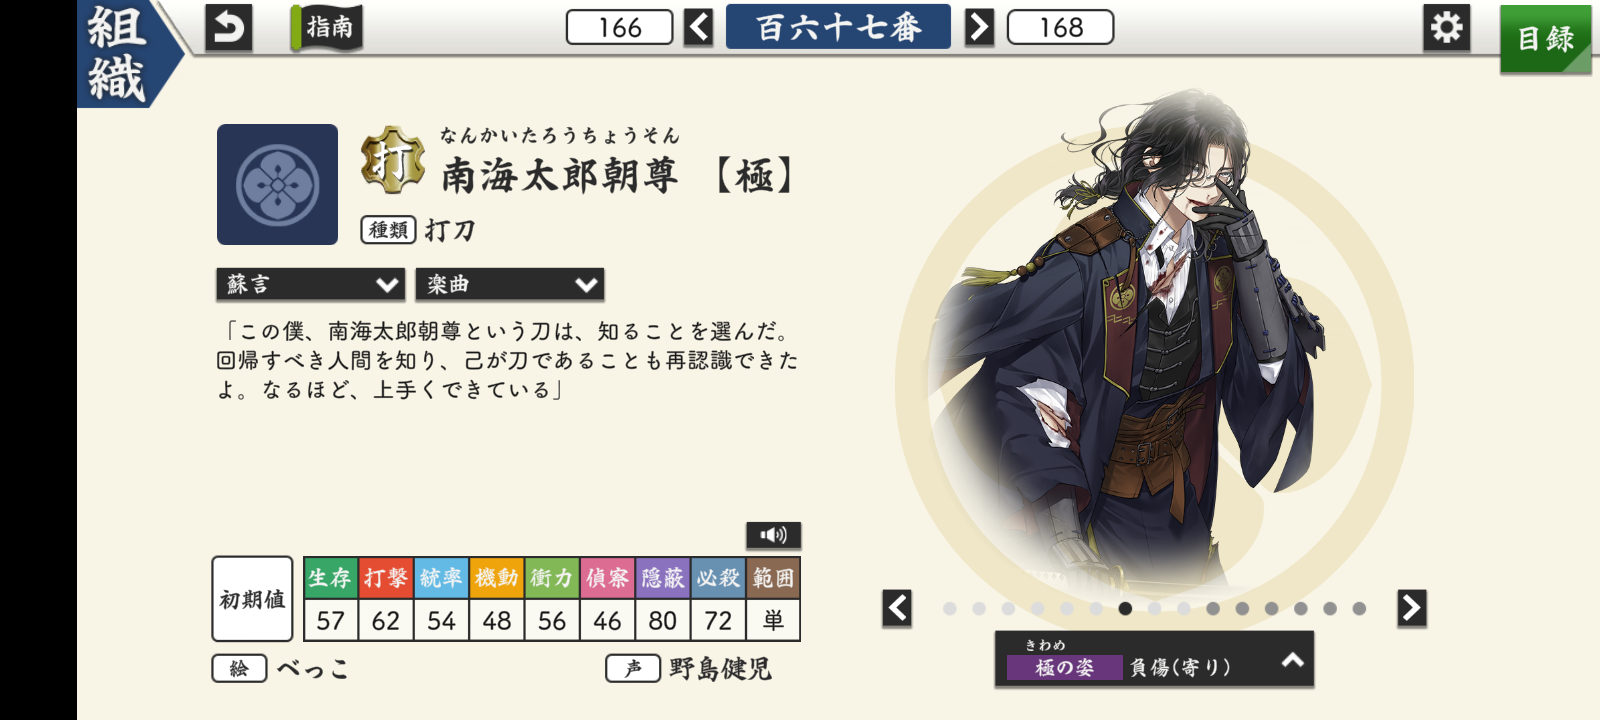Go to previous sword with left arrow by 166

click(698, 28)
